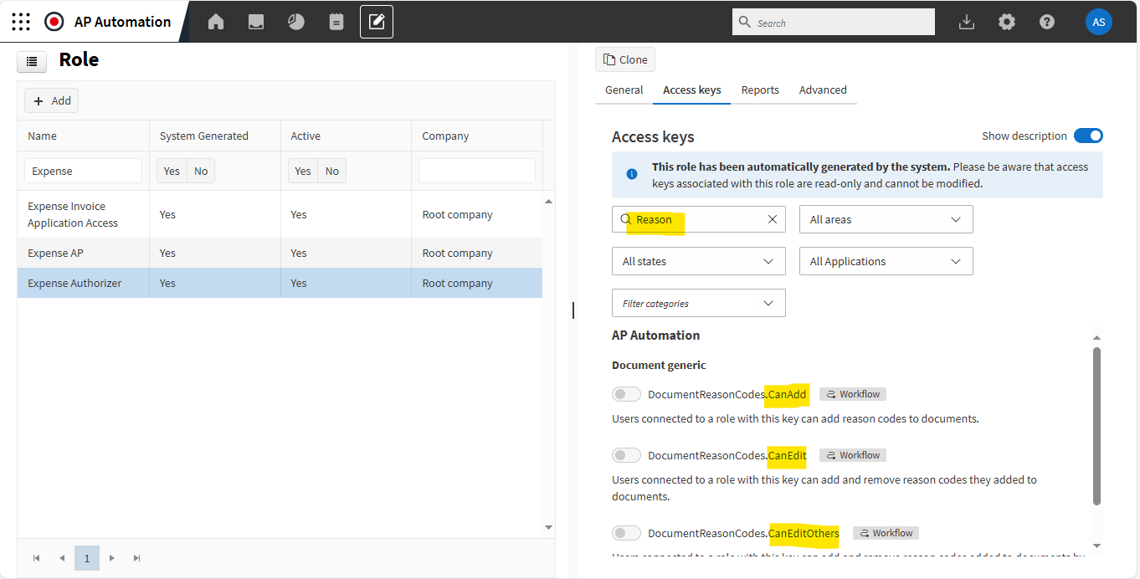This screenshot has height=579, width=1140.
Task: Open the pie chart reports icon
Action: click(296, 22)
